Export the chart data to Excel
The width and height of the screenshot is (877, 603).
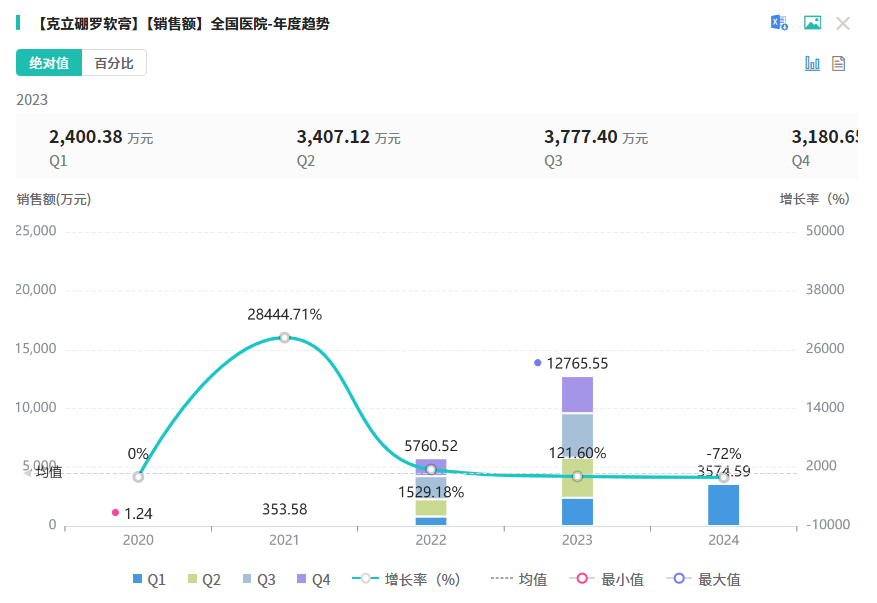tap(779, 23)
